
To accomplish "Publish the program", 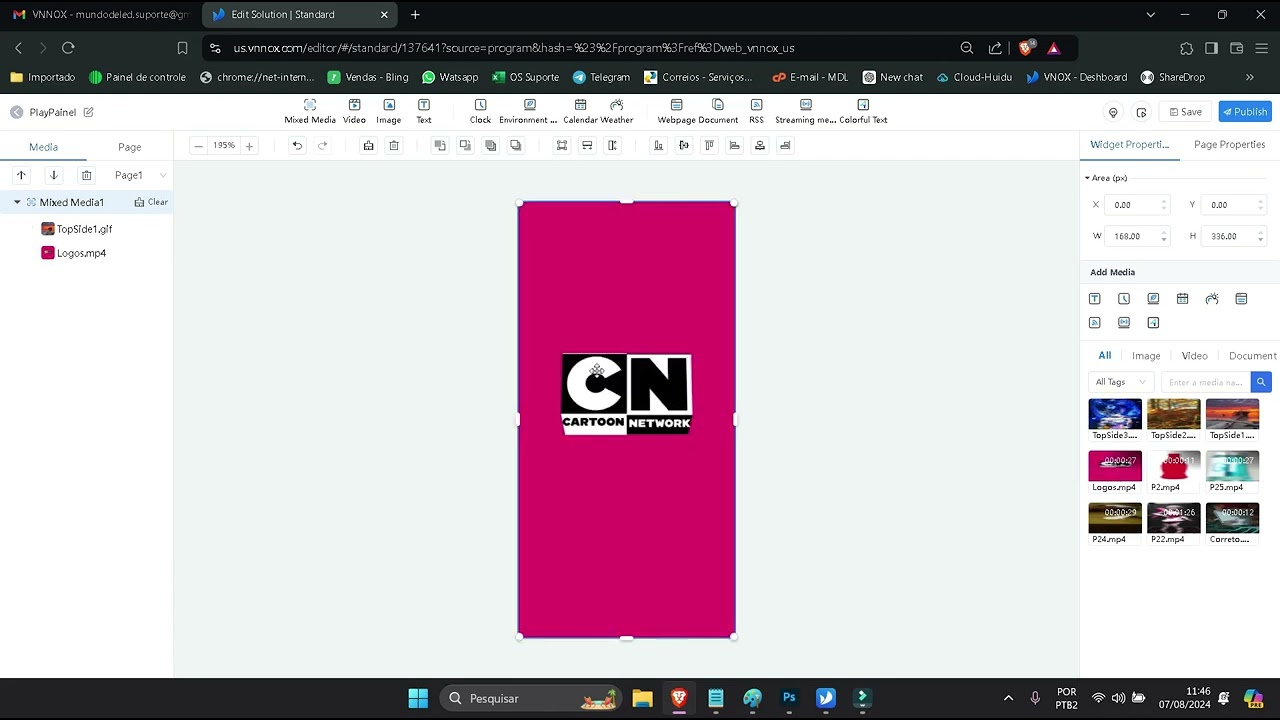I will pyautogui.click(x=1244, y=112).
